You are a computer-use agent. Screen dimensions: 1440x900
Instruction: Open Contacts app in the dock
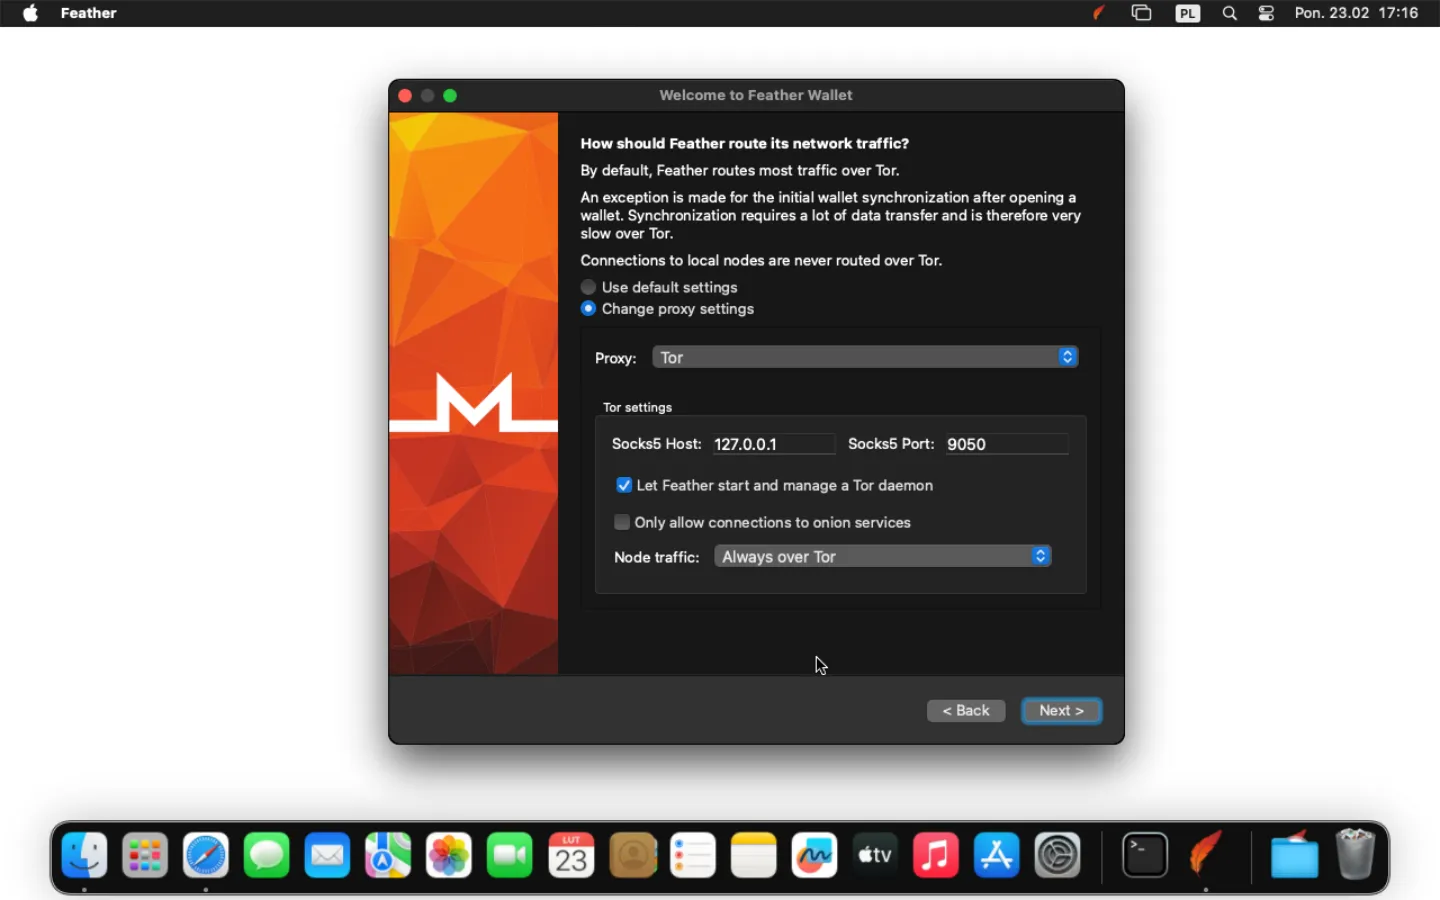tap(633, 856)
